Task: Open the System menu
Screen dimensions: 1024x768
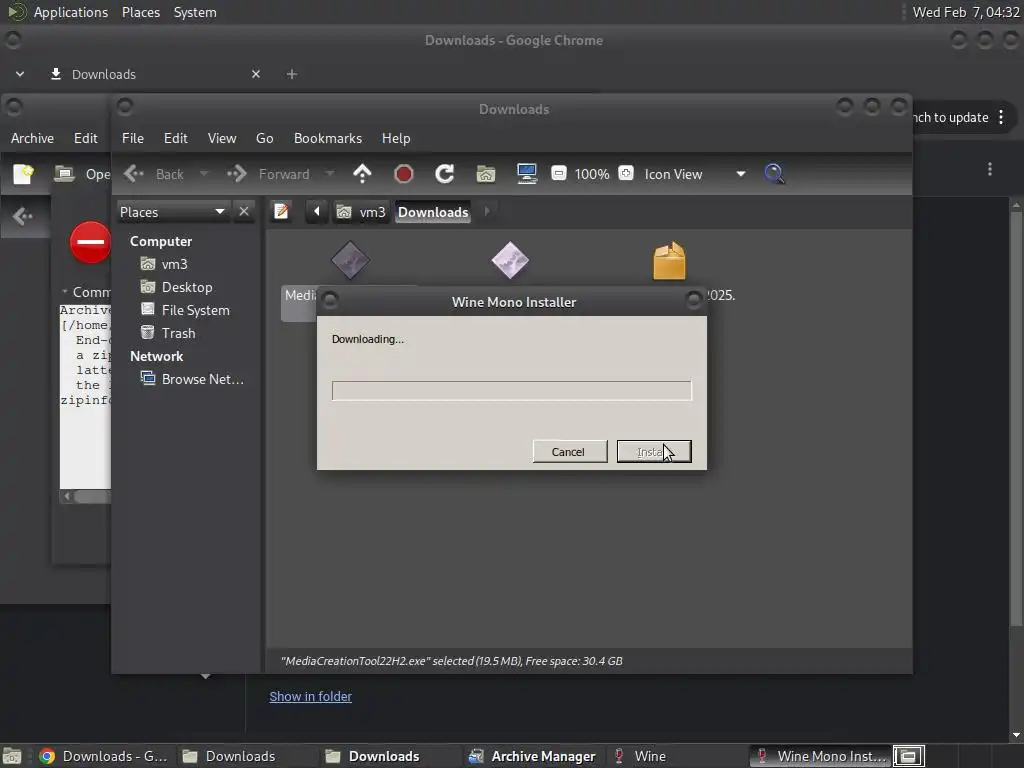Action: pyautogui.click(x=195, y=12)
